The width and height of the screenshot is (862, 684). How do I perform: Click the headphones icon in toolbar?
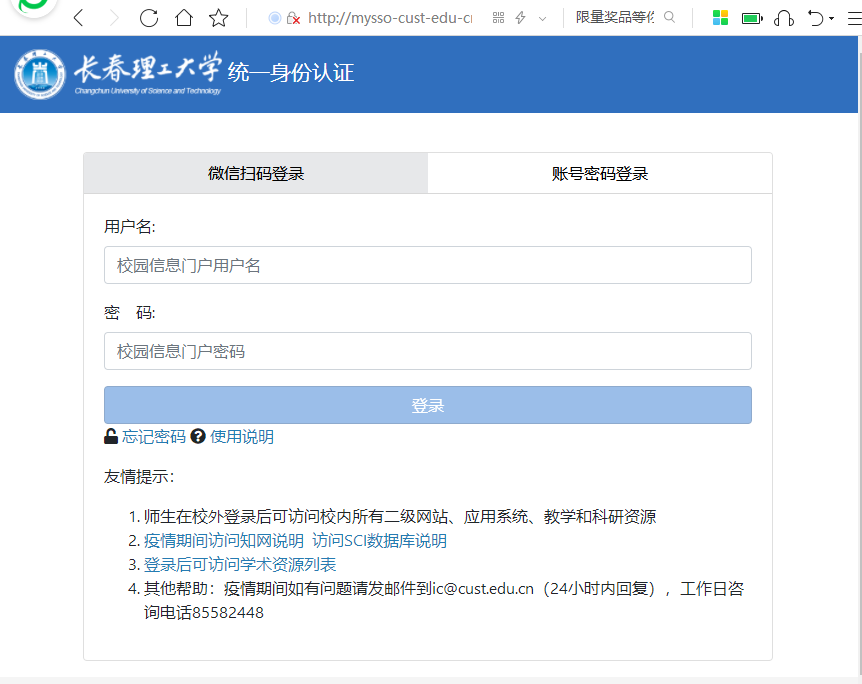point(784,18)
